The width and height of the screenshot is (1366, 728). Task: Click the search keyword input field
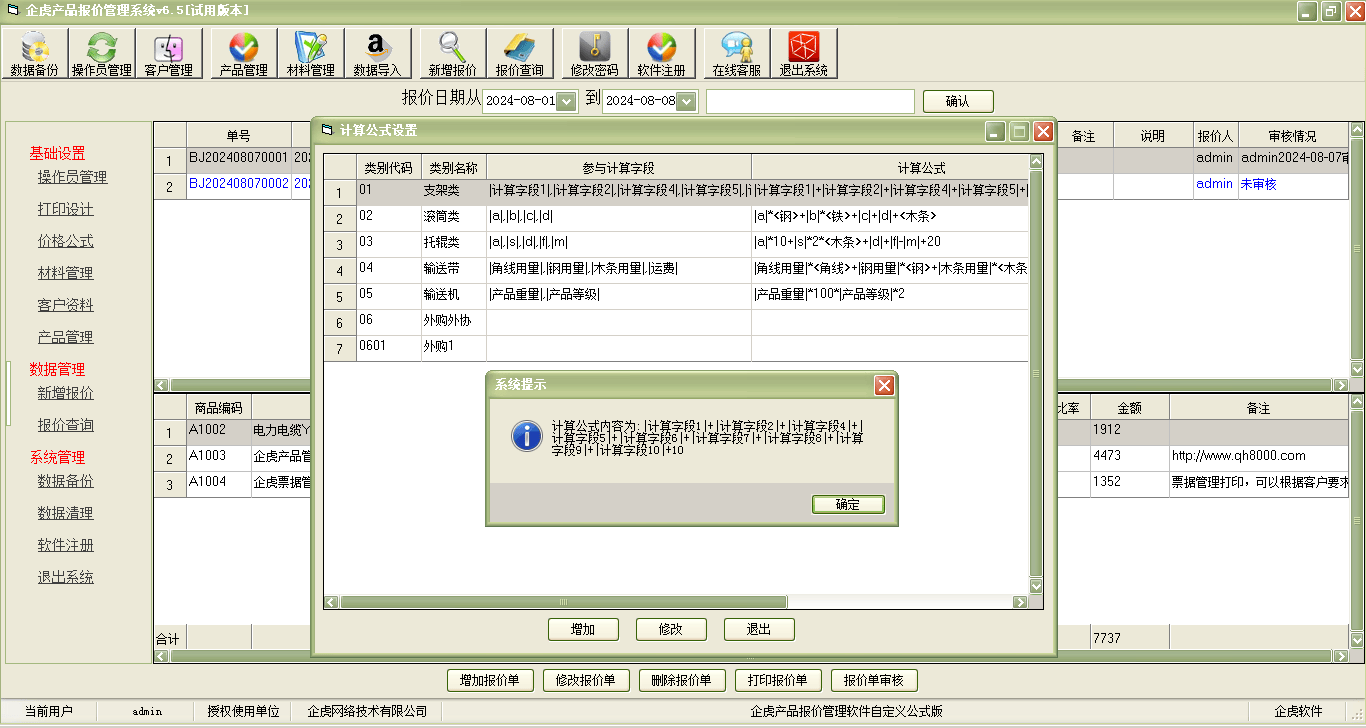point(810,100)
